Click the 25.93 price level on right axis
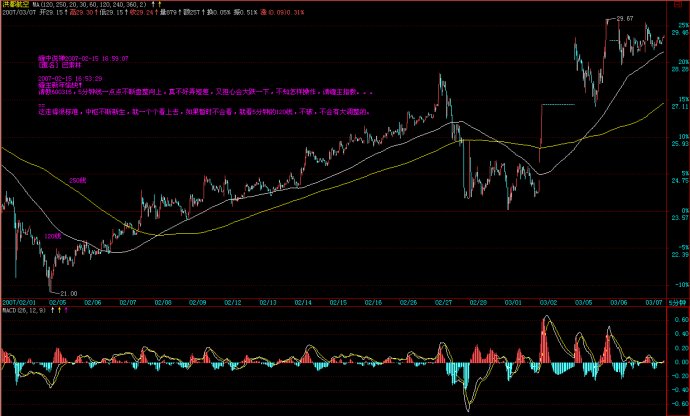690x416 pixels. pyautogui.click(x=679, y=144)
